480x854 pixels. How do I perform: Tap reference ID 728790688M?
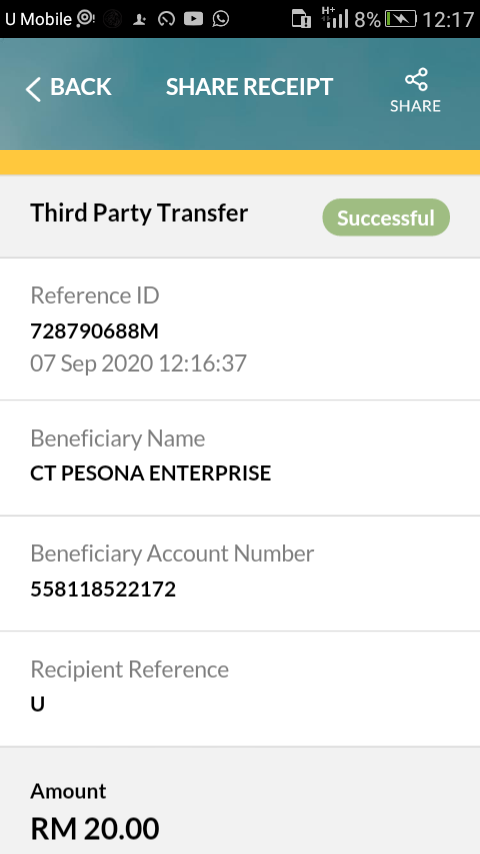coord(94,331)
